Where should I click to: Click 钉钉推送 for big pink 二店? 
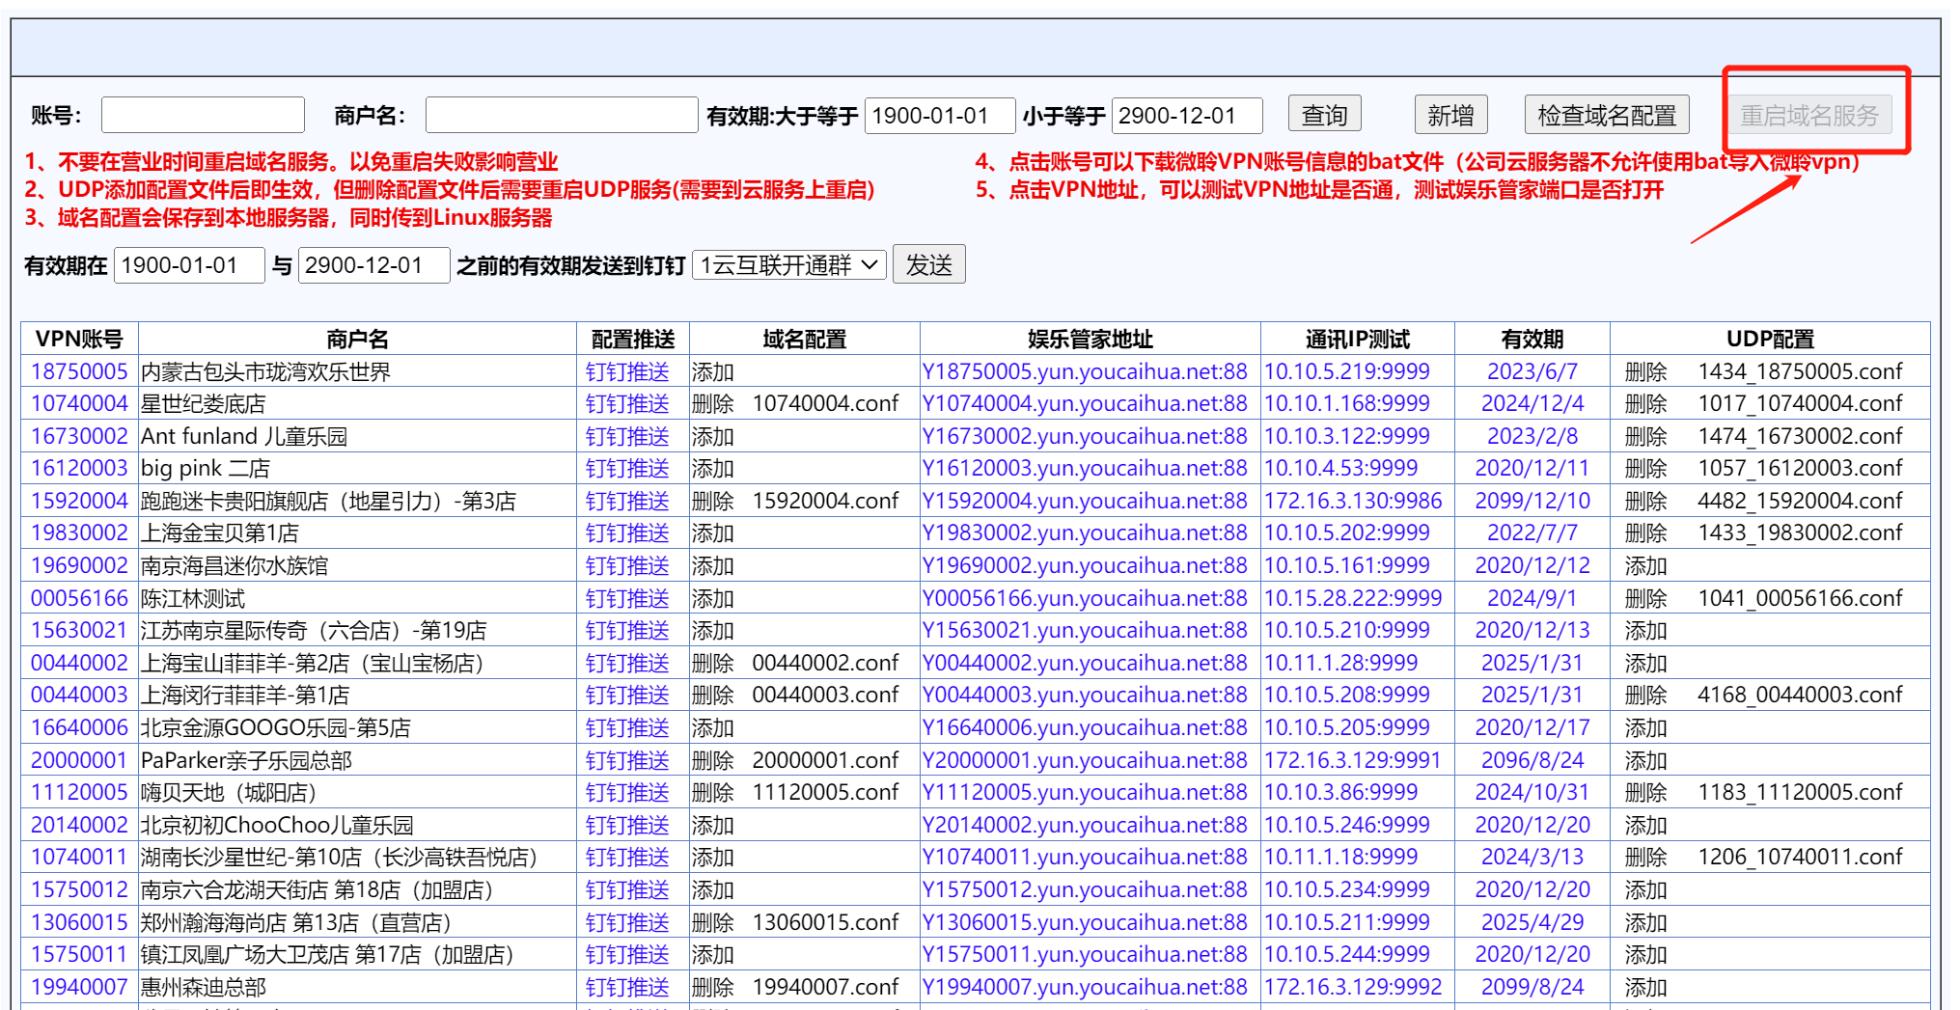627,469
